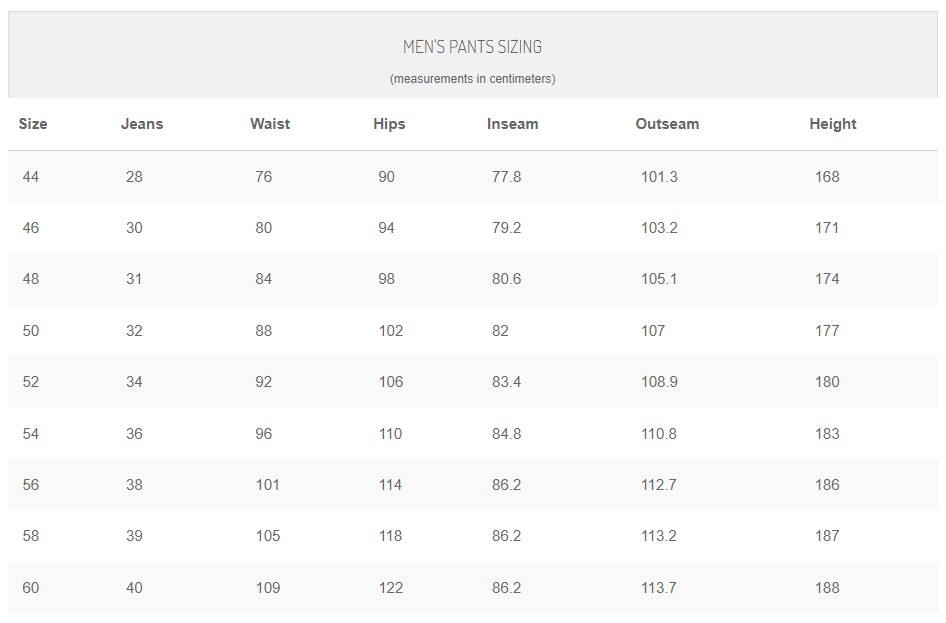Click jeans size 30 cell

point(134,228)
